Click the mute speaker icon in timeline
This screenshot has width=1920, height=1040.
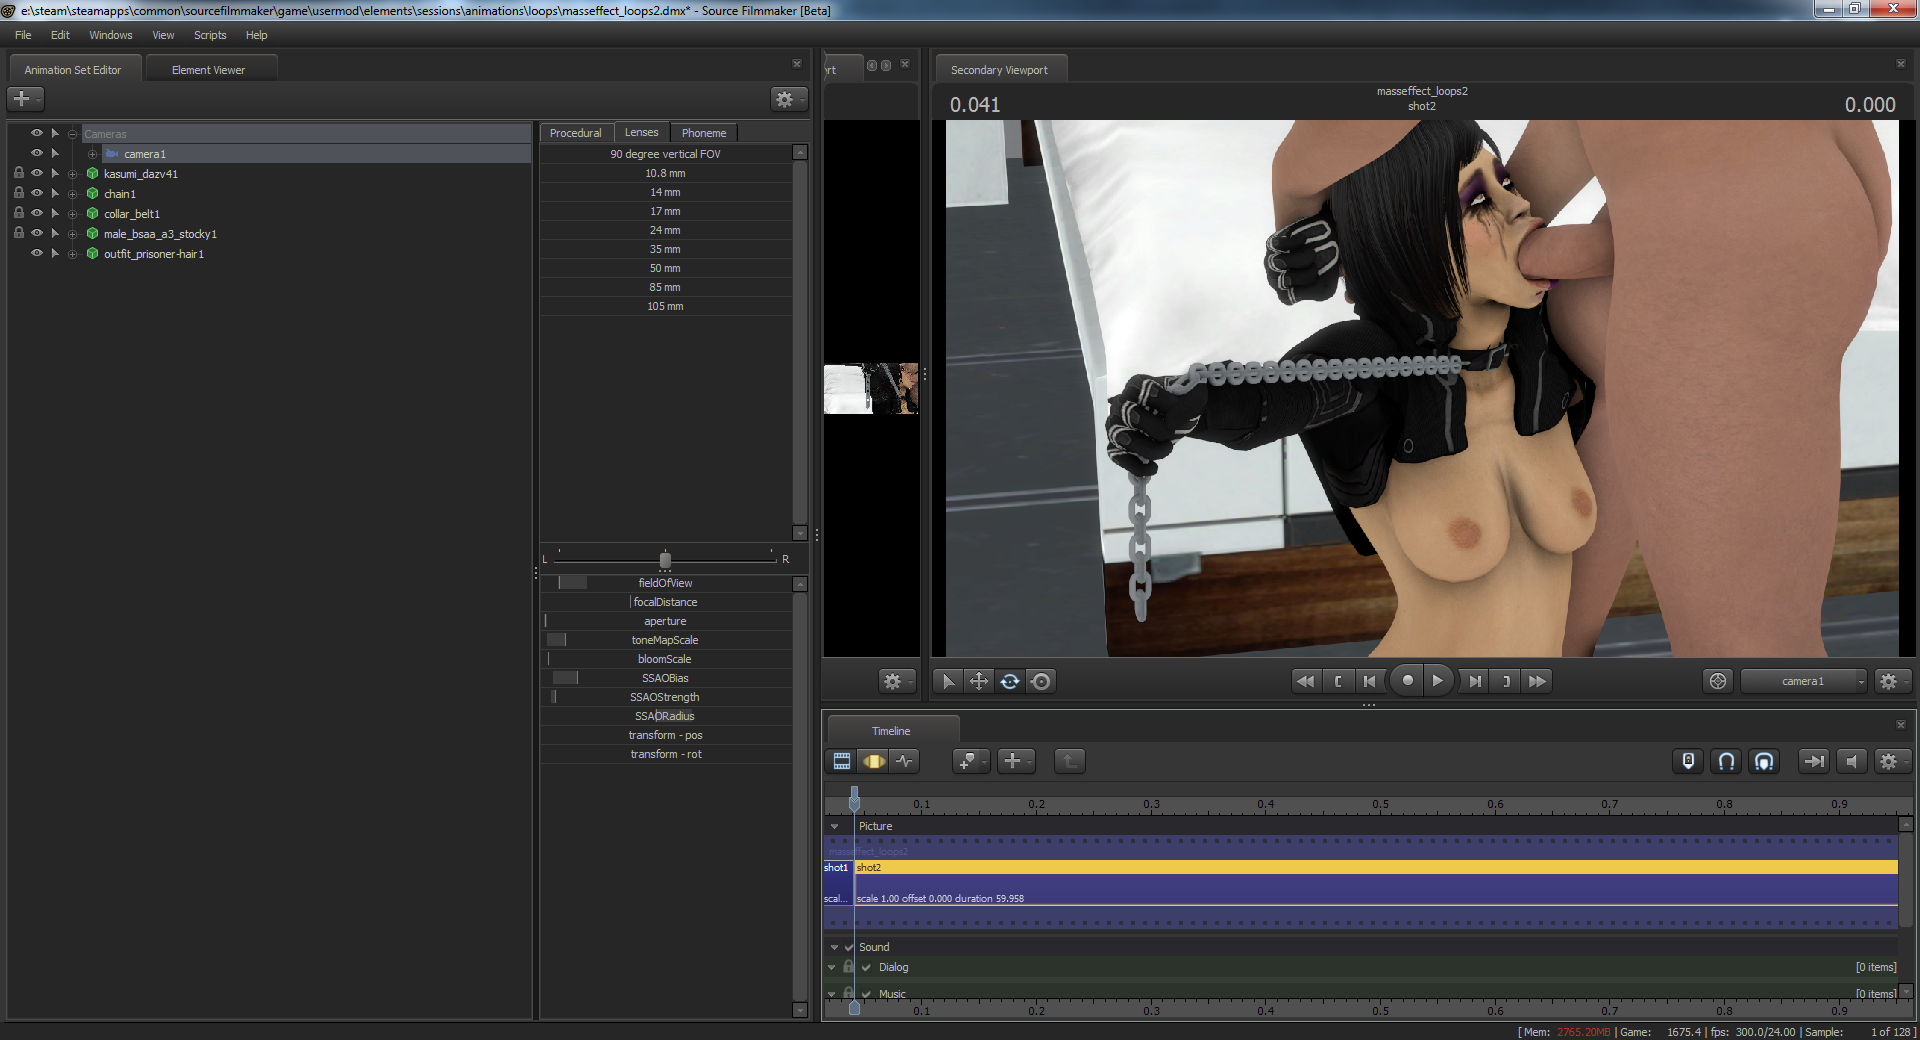(x=1851, y=761)
